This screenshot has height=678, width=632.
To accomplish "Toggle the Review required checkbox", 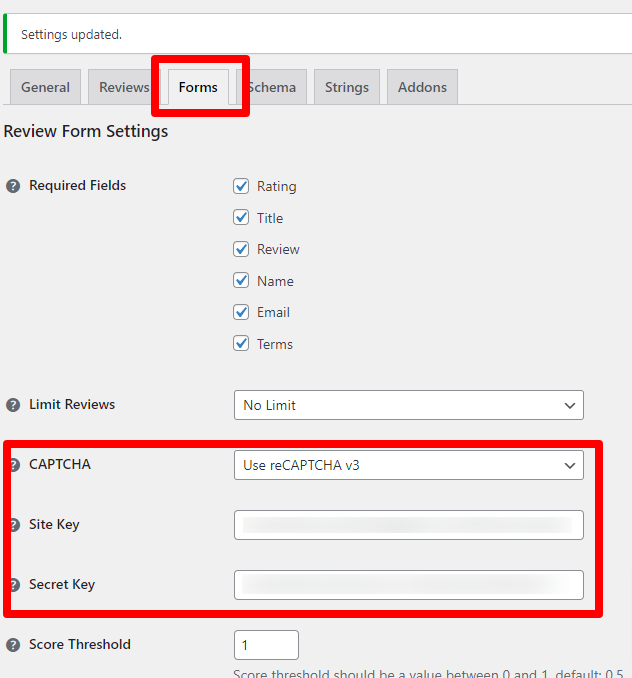I will tap(241, 249).
